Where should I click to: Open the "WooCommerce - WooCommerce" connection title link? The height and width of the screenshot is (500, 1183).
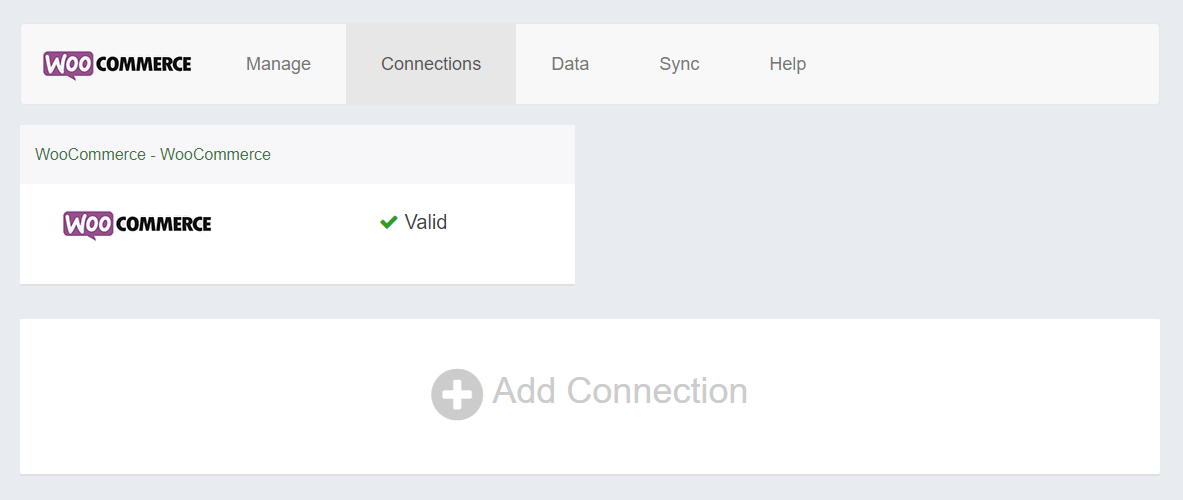tap(152, 155)
